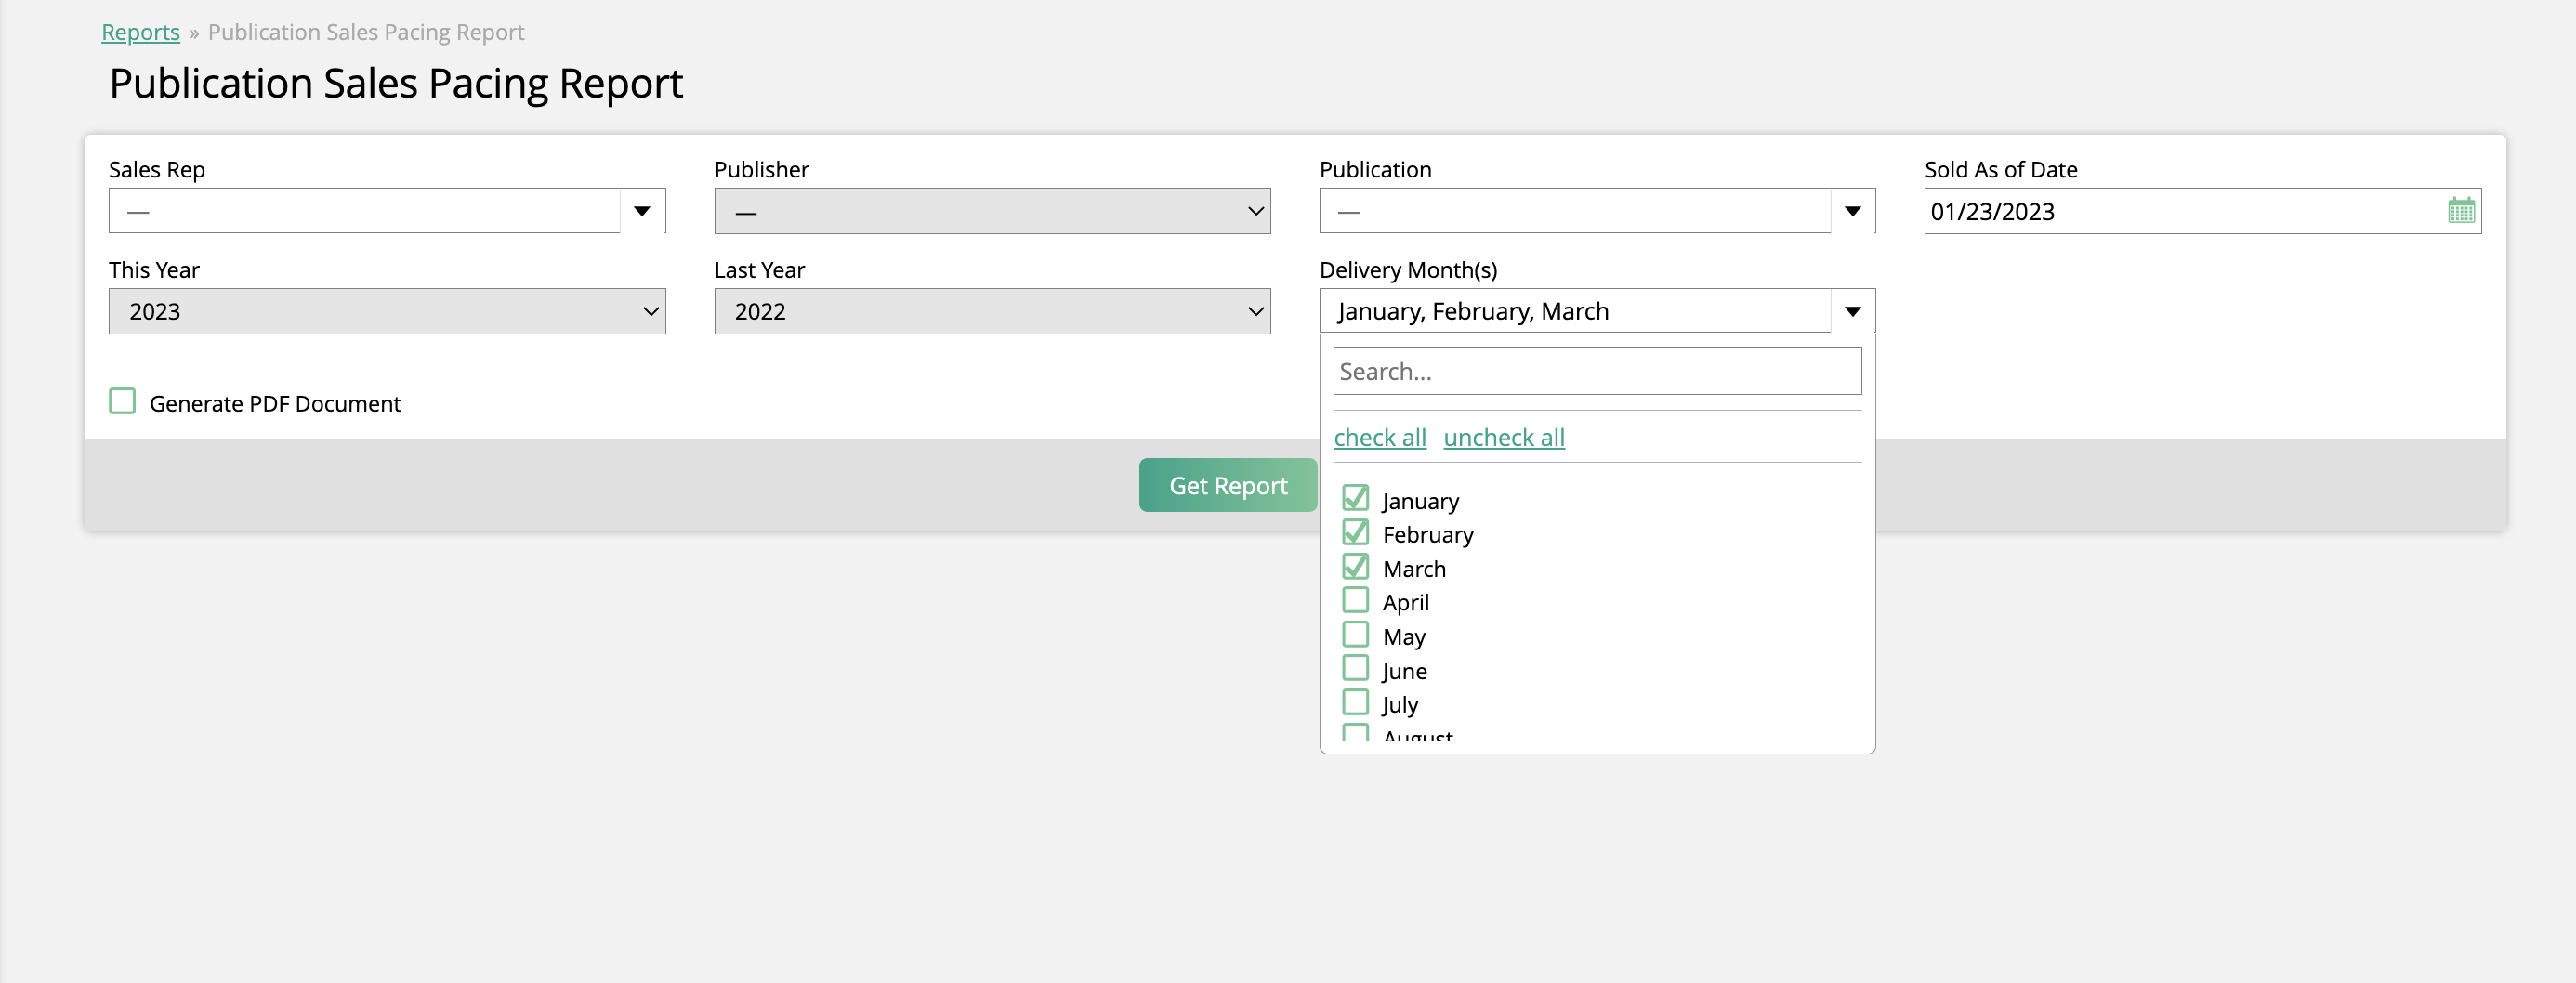2576x983 pixels.
Task: Uncheck the March month checkbox
Action: click(x=1355, y=567)
